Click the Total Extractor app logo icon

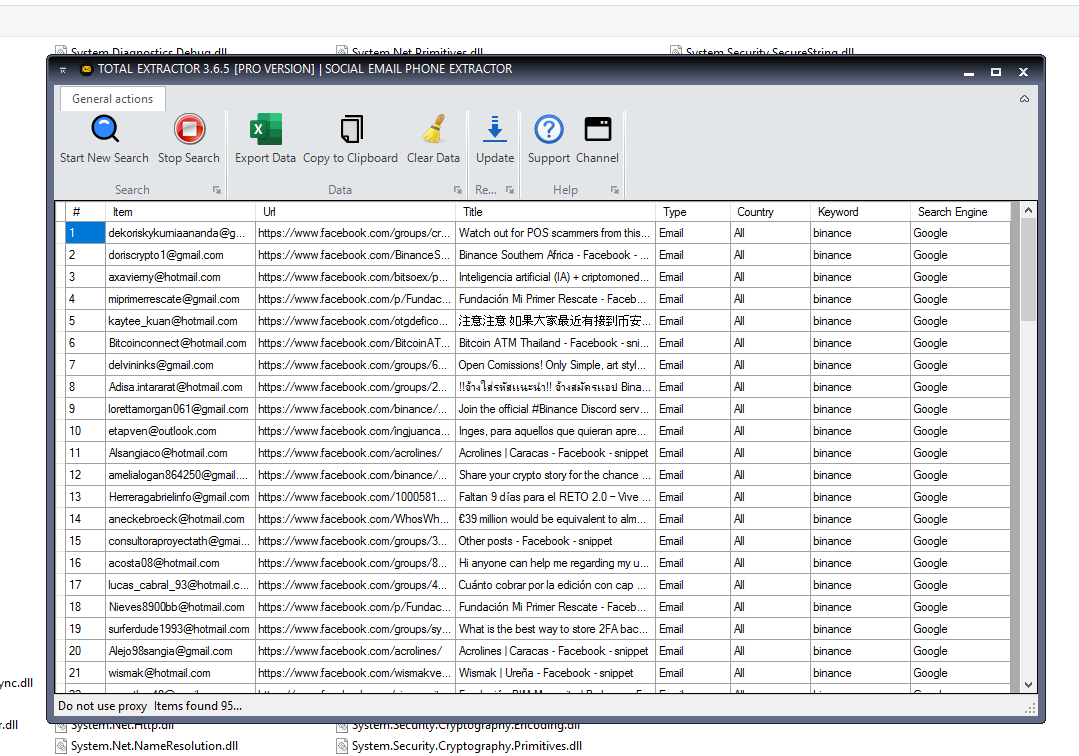pos(85,69)
